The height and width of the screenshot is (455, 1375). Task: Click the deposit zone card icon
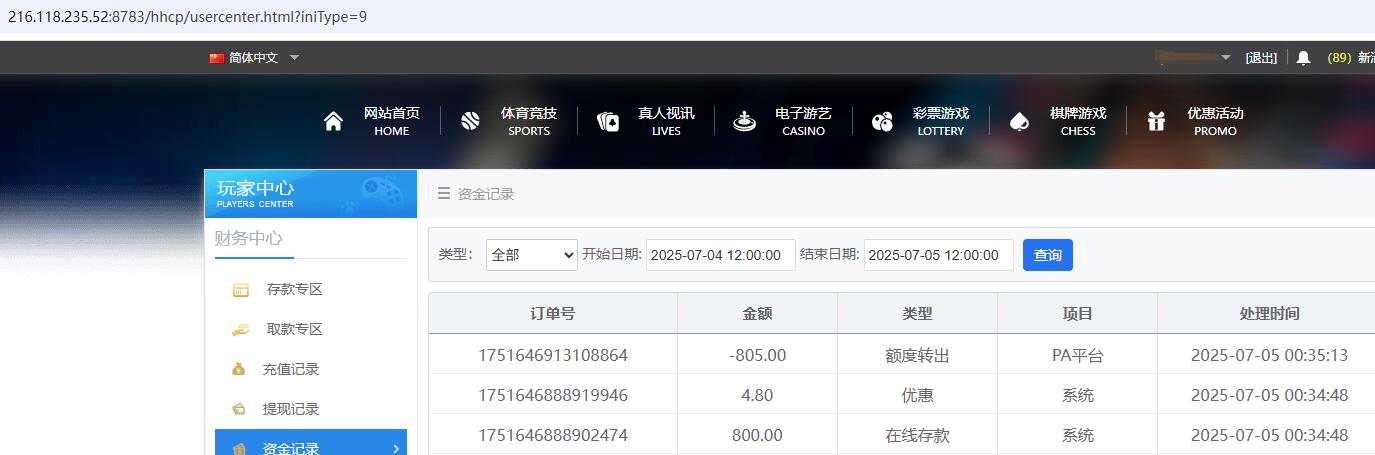240,290
